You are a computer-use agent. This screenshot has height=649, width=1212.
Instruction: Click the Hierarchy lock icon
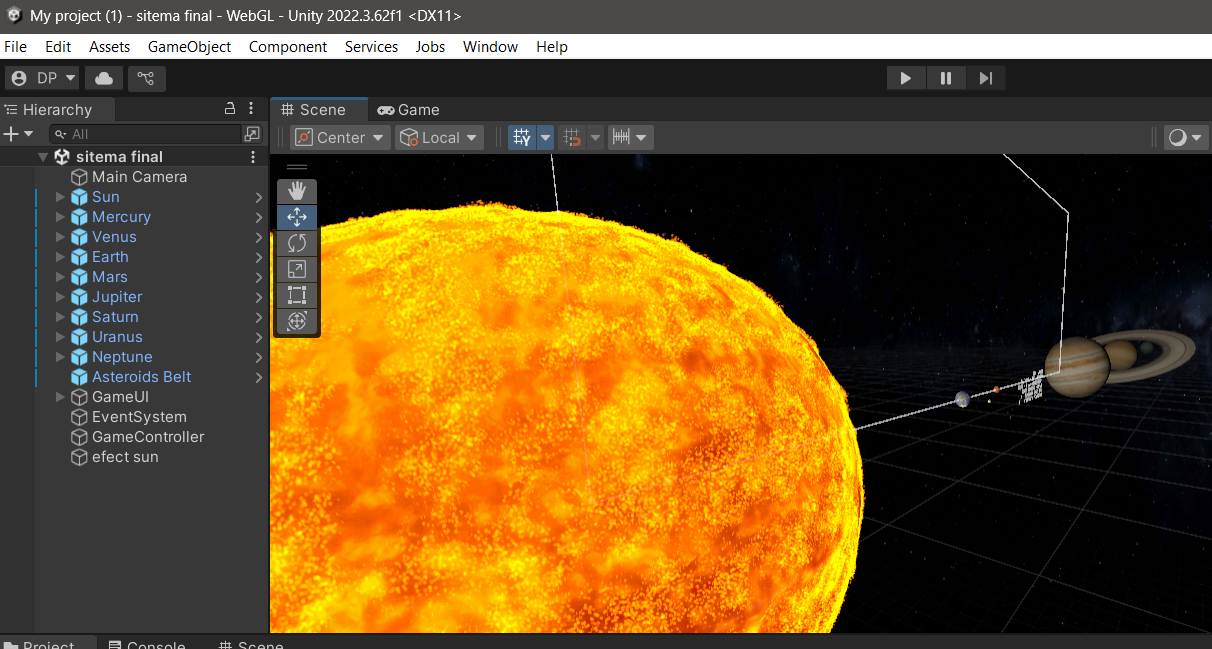pyautogui.click(x=230, y=109)
